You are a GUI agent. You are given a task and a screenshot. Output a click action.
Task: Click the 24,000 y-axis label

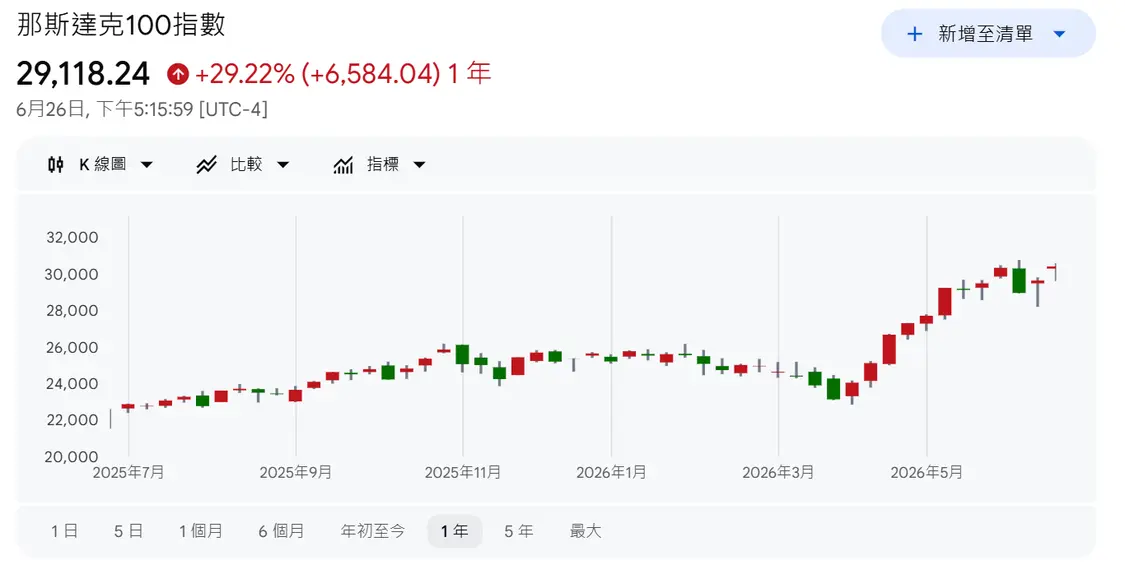click(x=72, y=384)
